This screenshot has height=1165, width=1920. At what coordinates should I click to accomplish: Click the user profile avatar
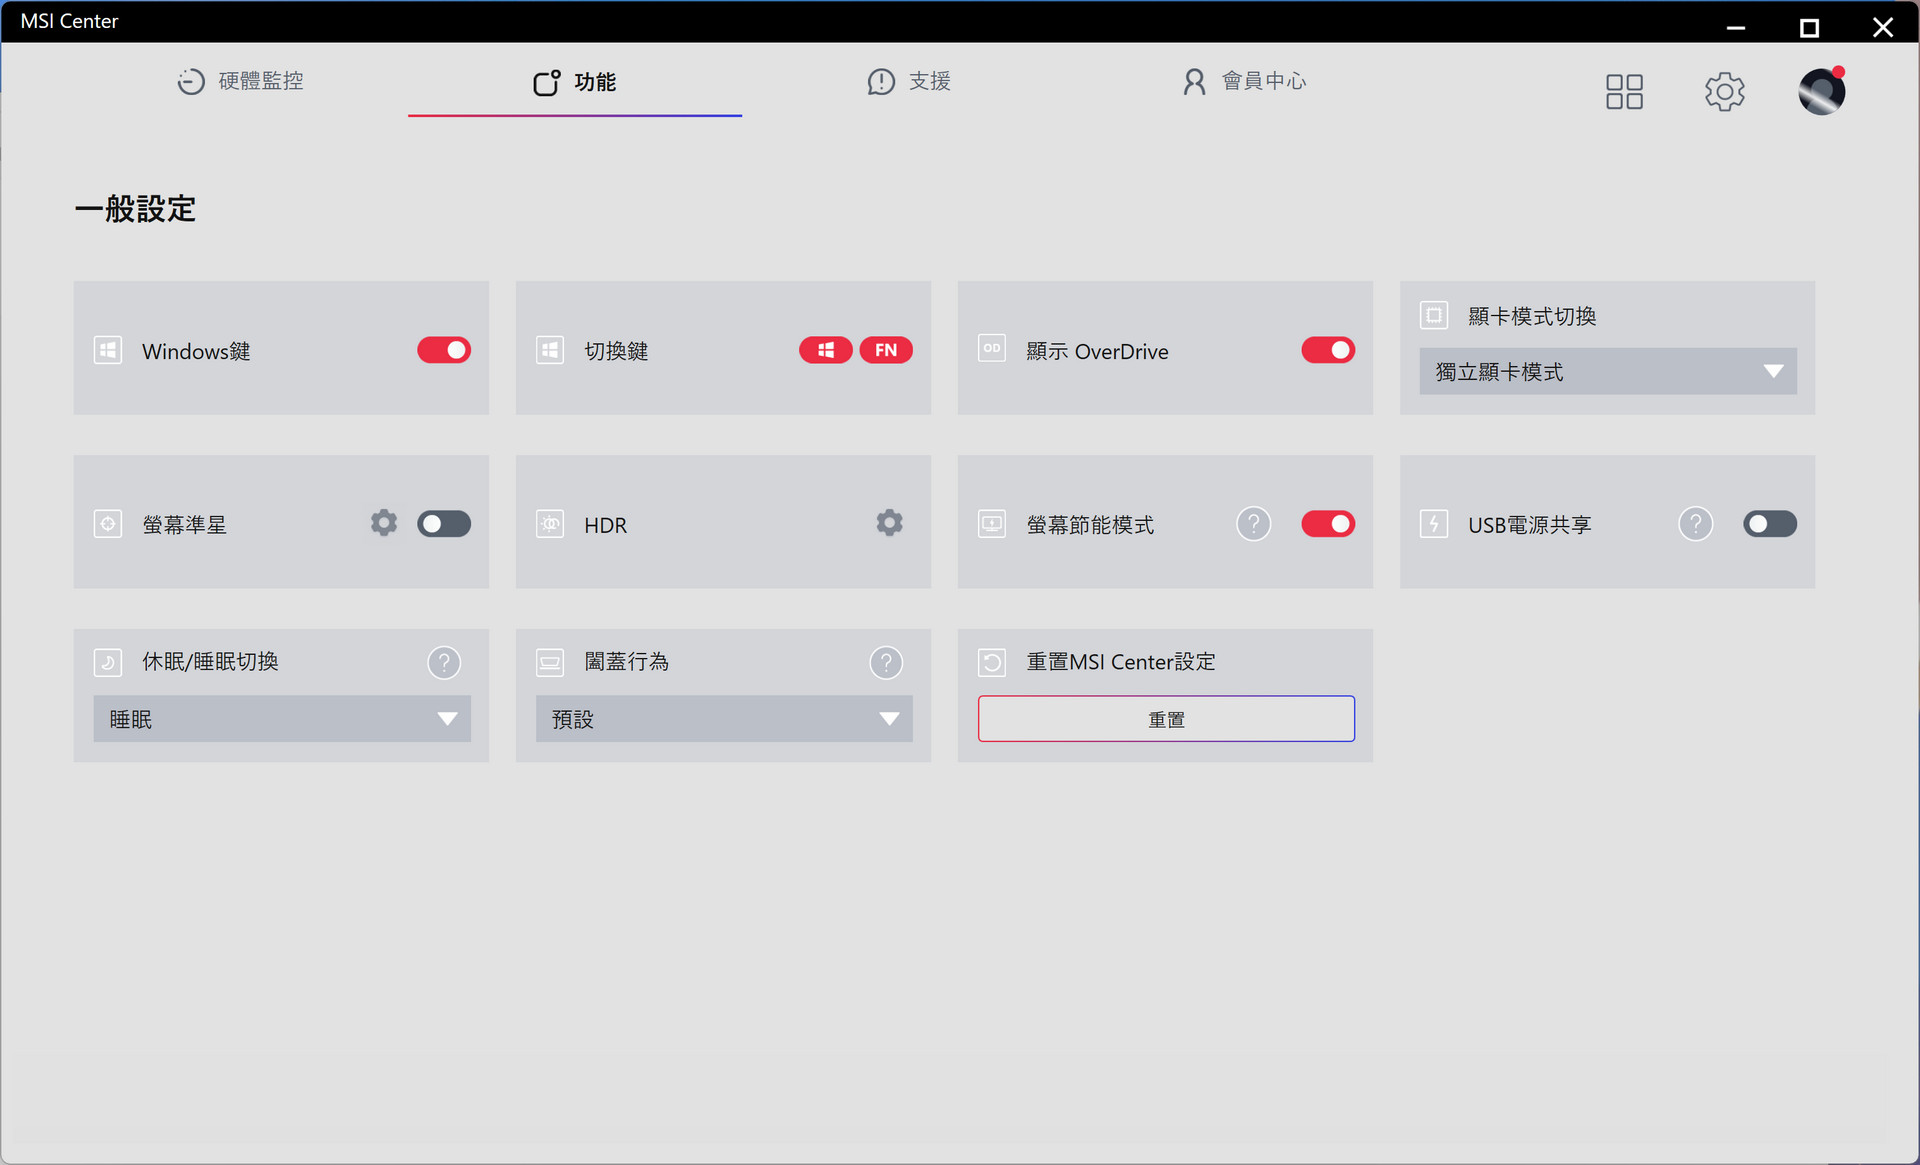pyautogui.click(x=1822, y=91)
